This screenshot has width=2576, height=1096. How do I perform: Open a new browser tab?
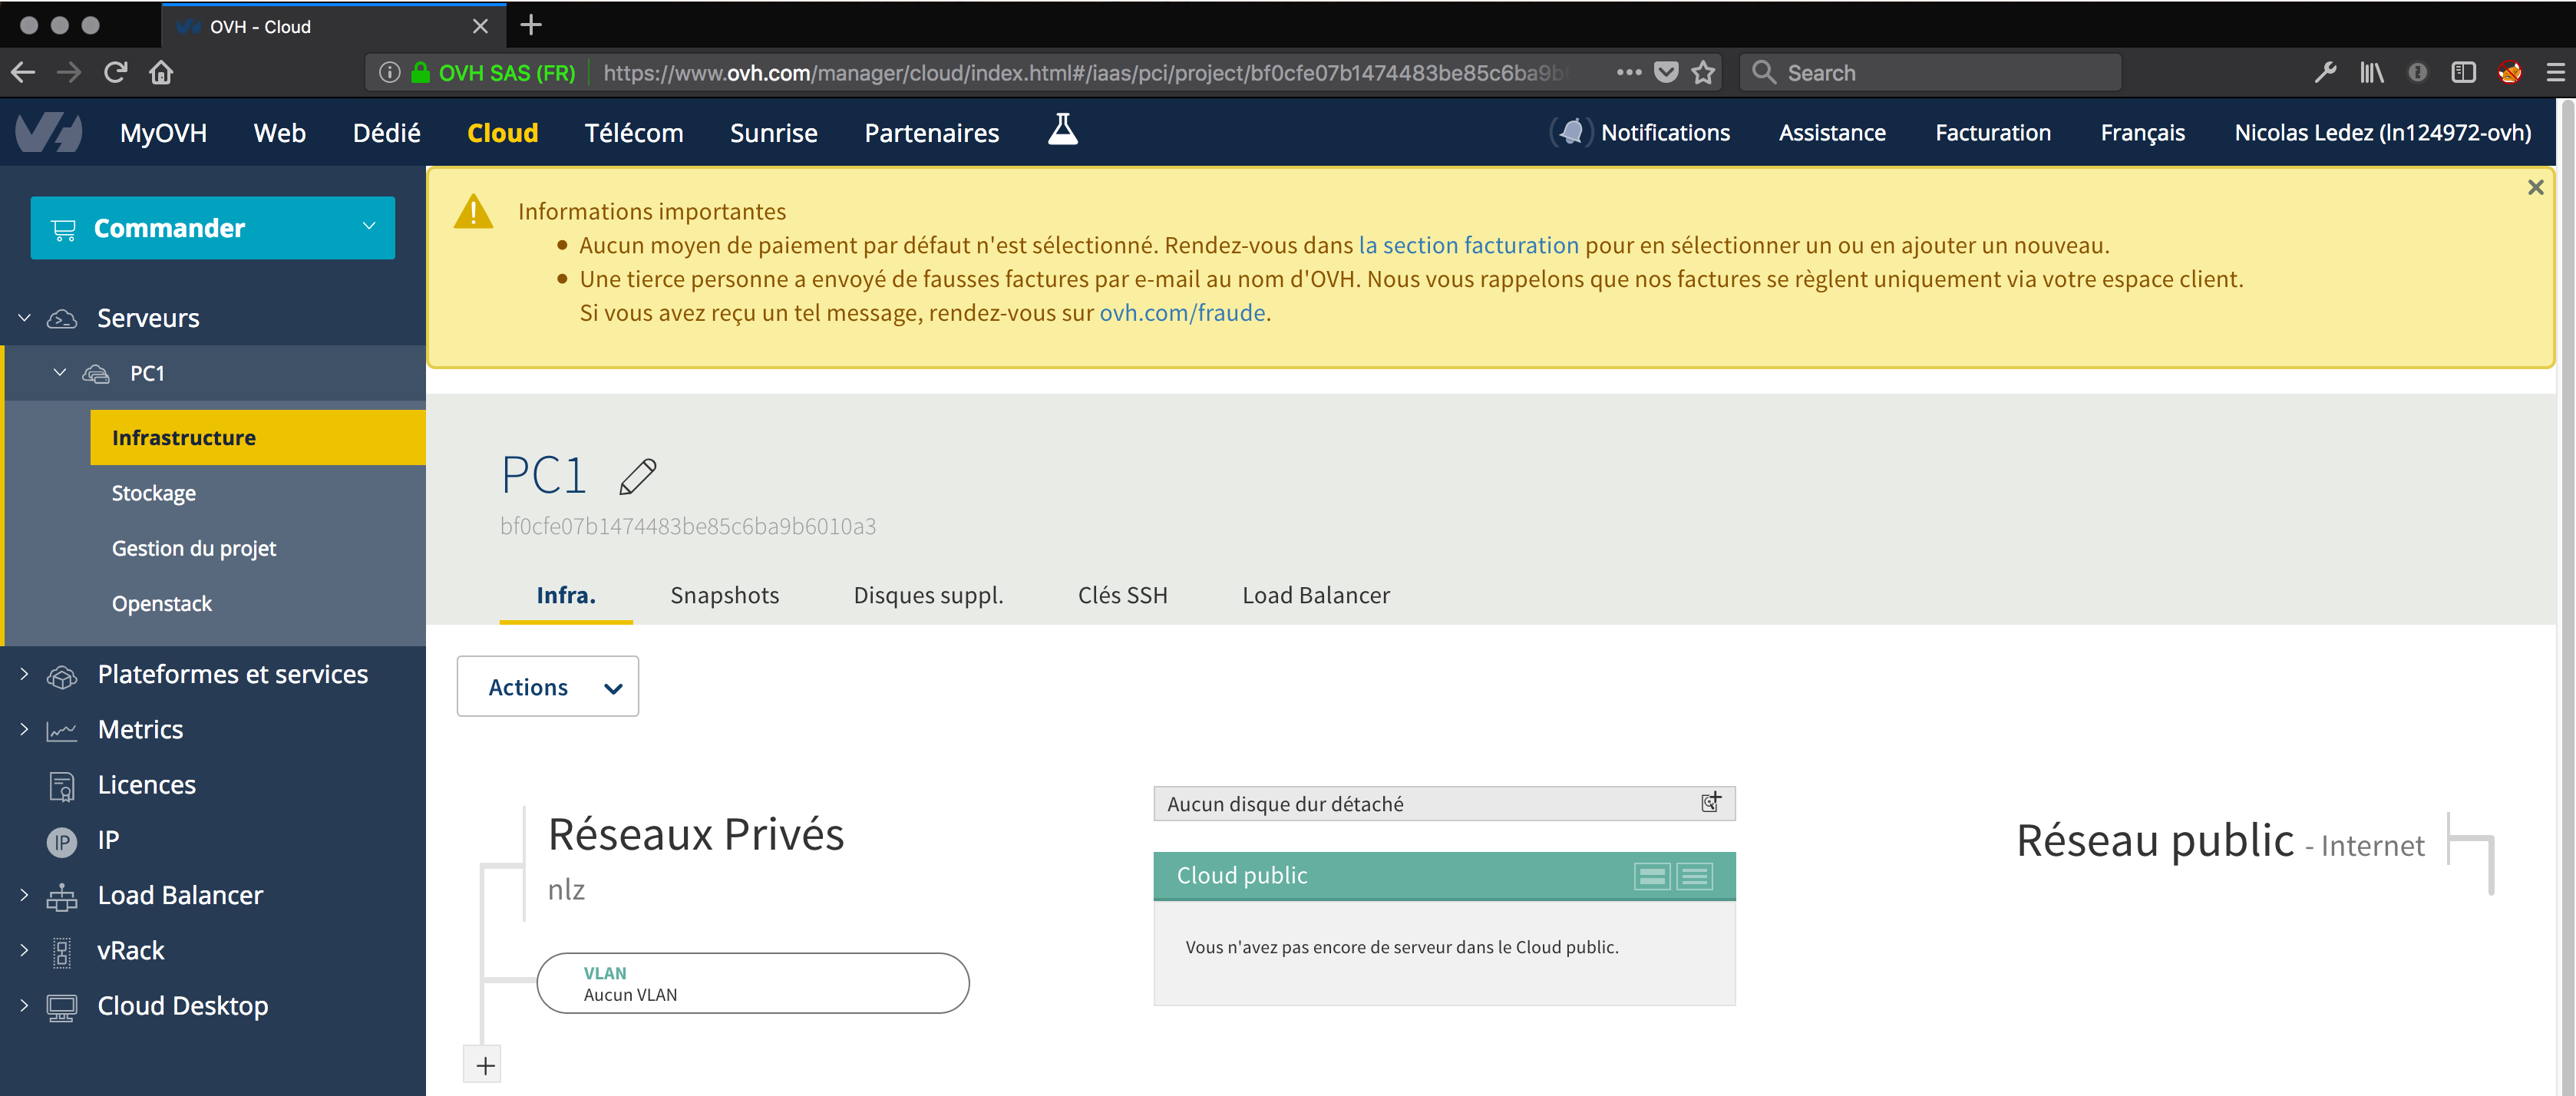tap(531, 25)
